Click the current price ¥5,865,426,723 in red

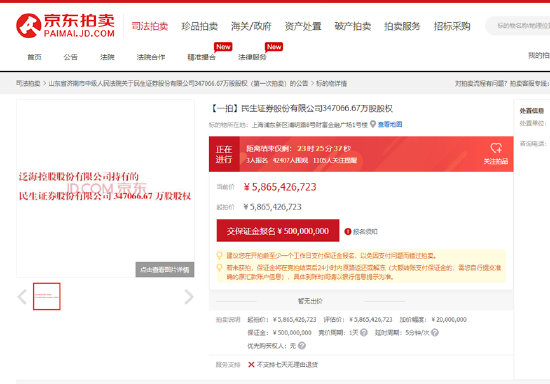click(280, 187)
